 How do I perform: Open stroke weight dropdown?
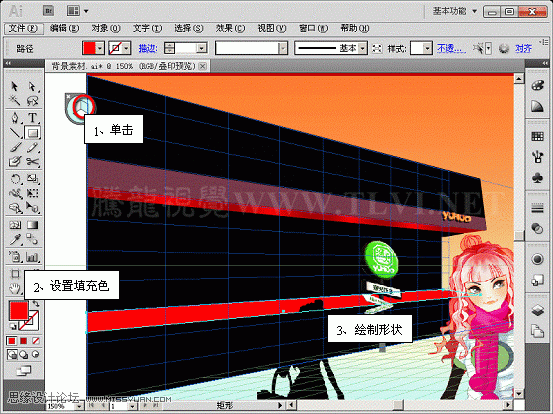coord(202,48)
